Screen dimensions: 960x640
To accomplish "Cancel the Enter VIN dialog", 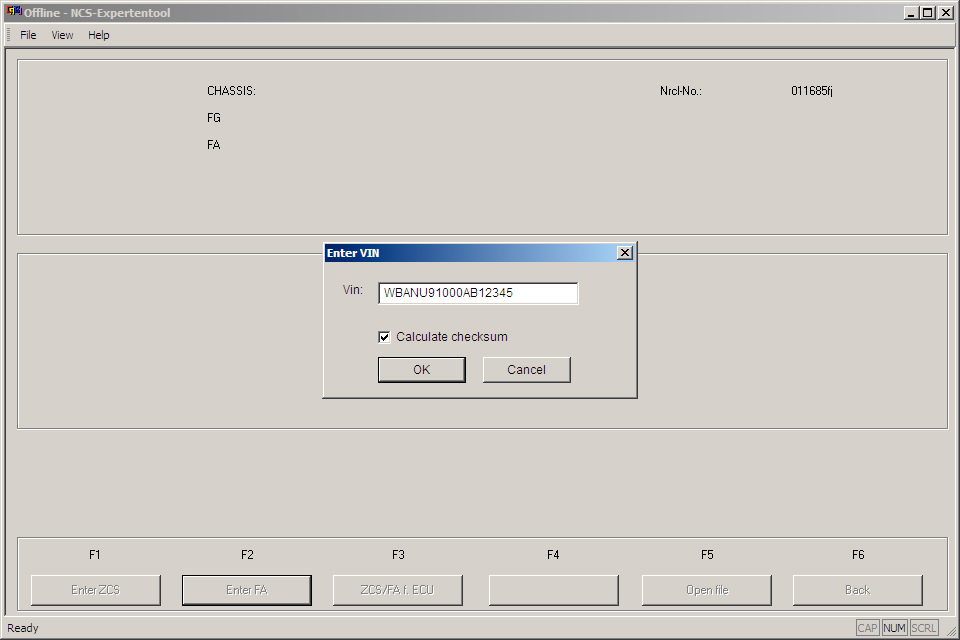I will [527, 370].
